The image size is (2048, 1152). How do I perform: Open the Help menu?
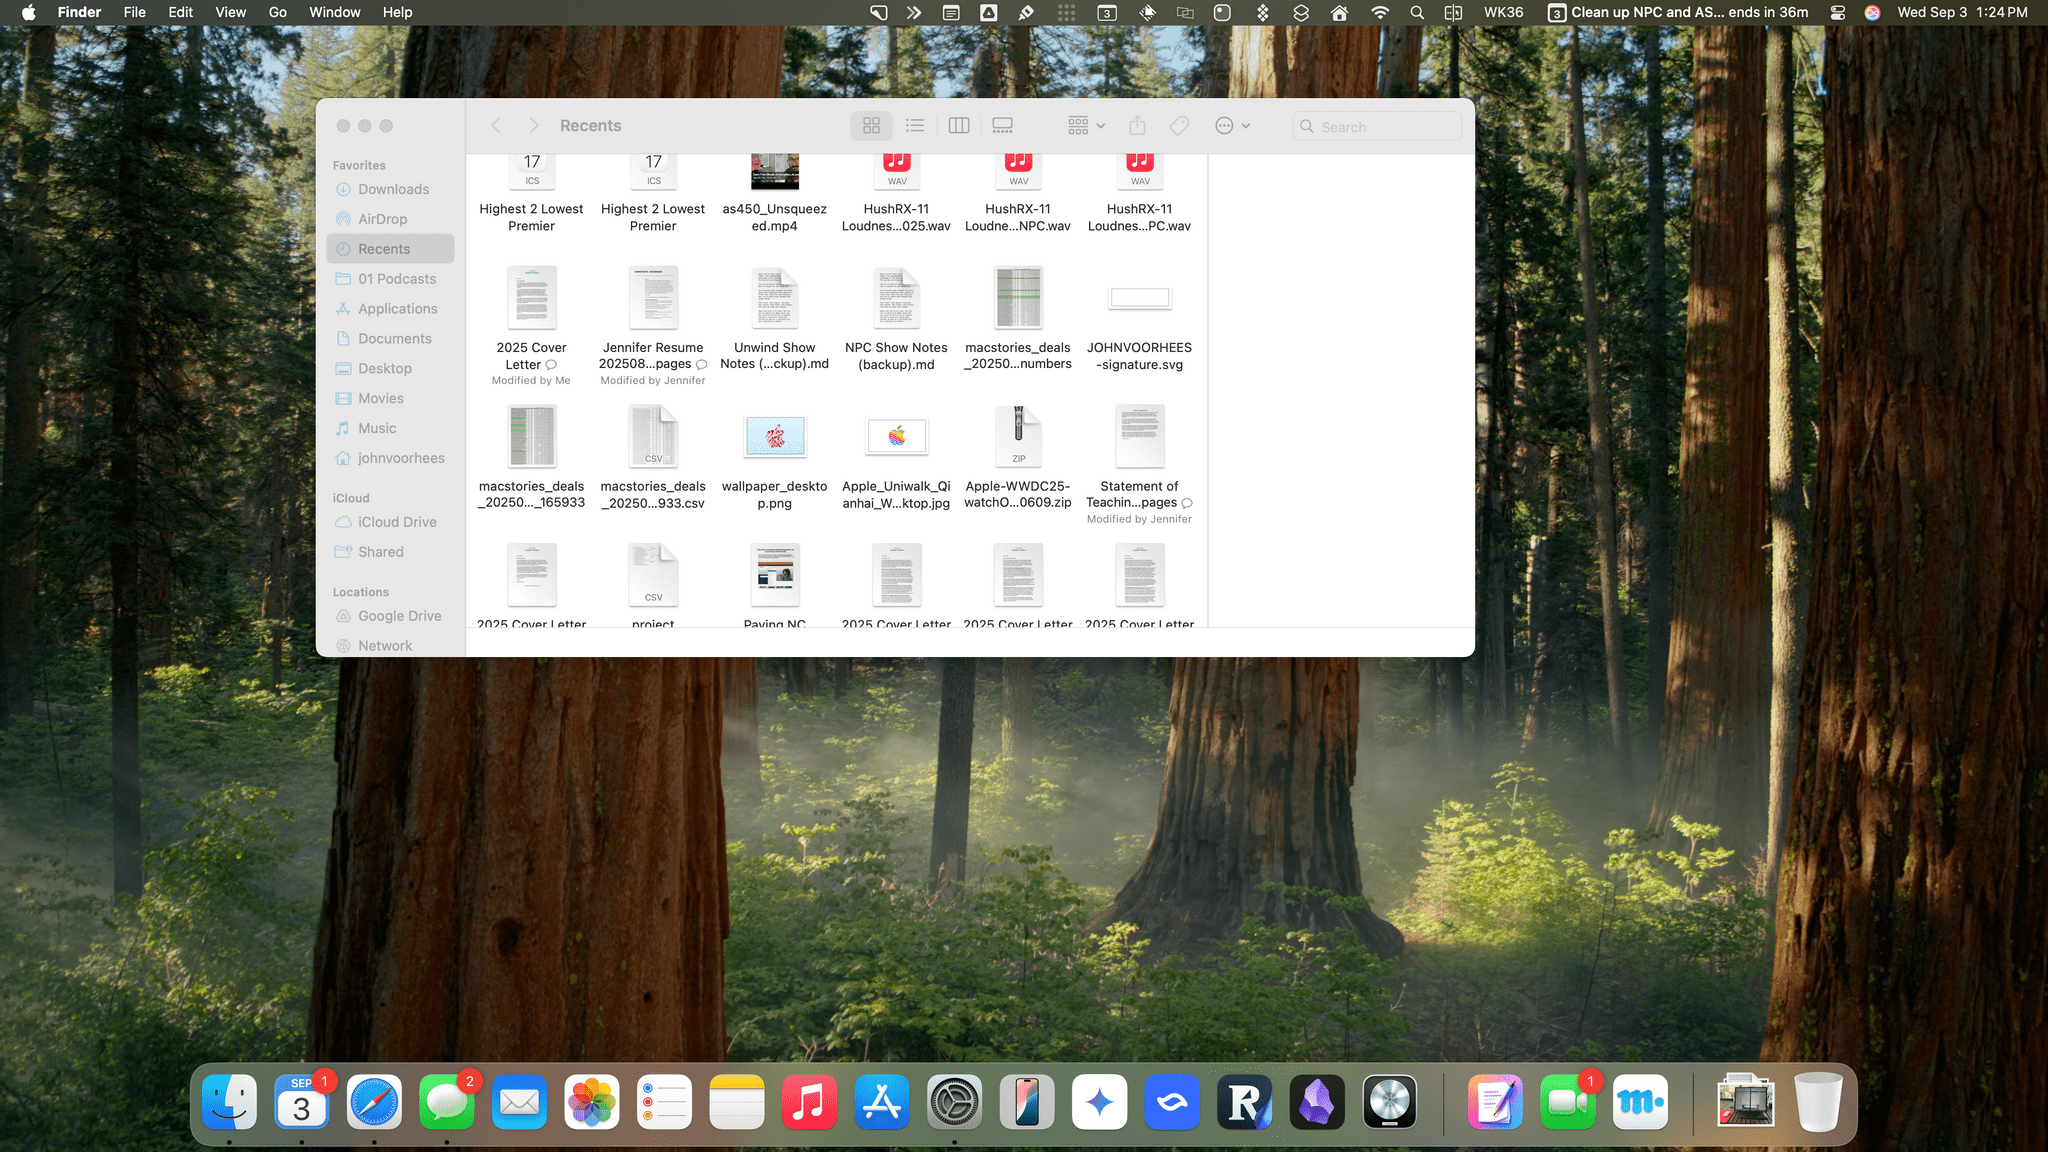pyautogui.click(x=397, y=13)
